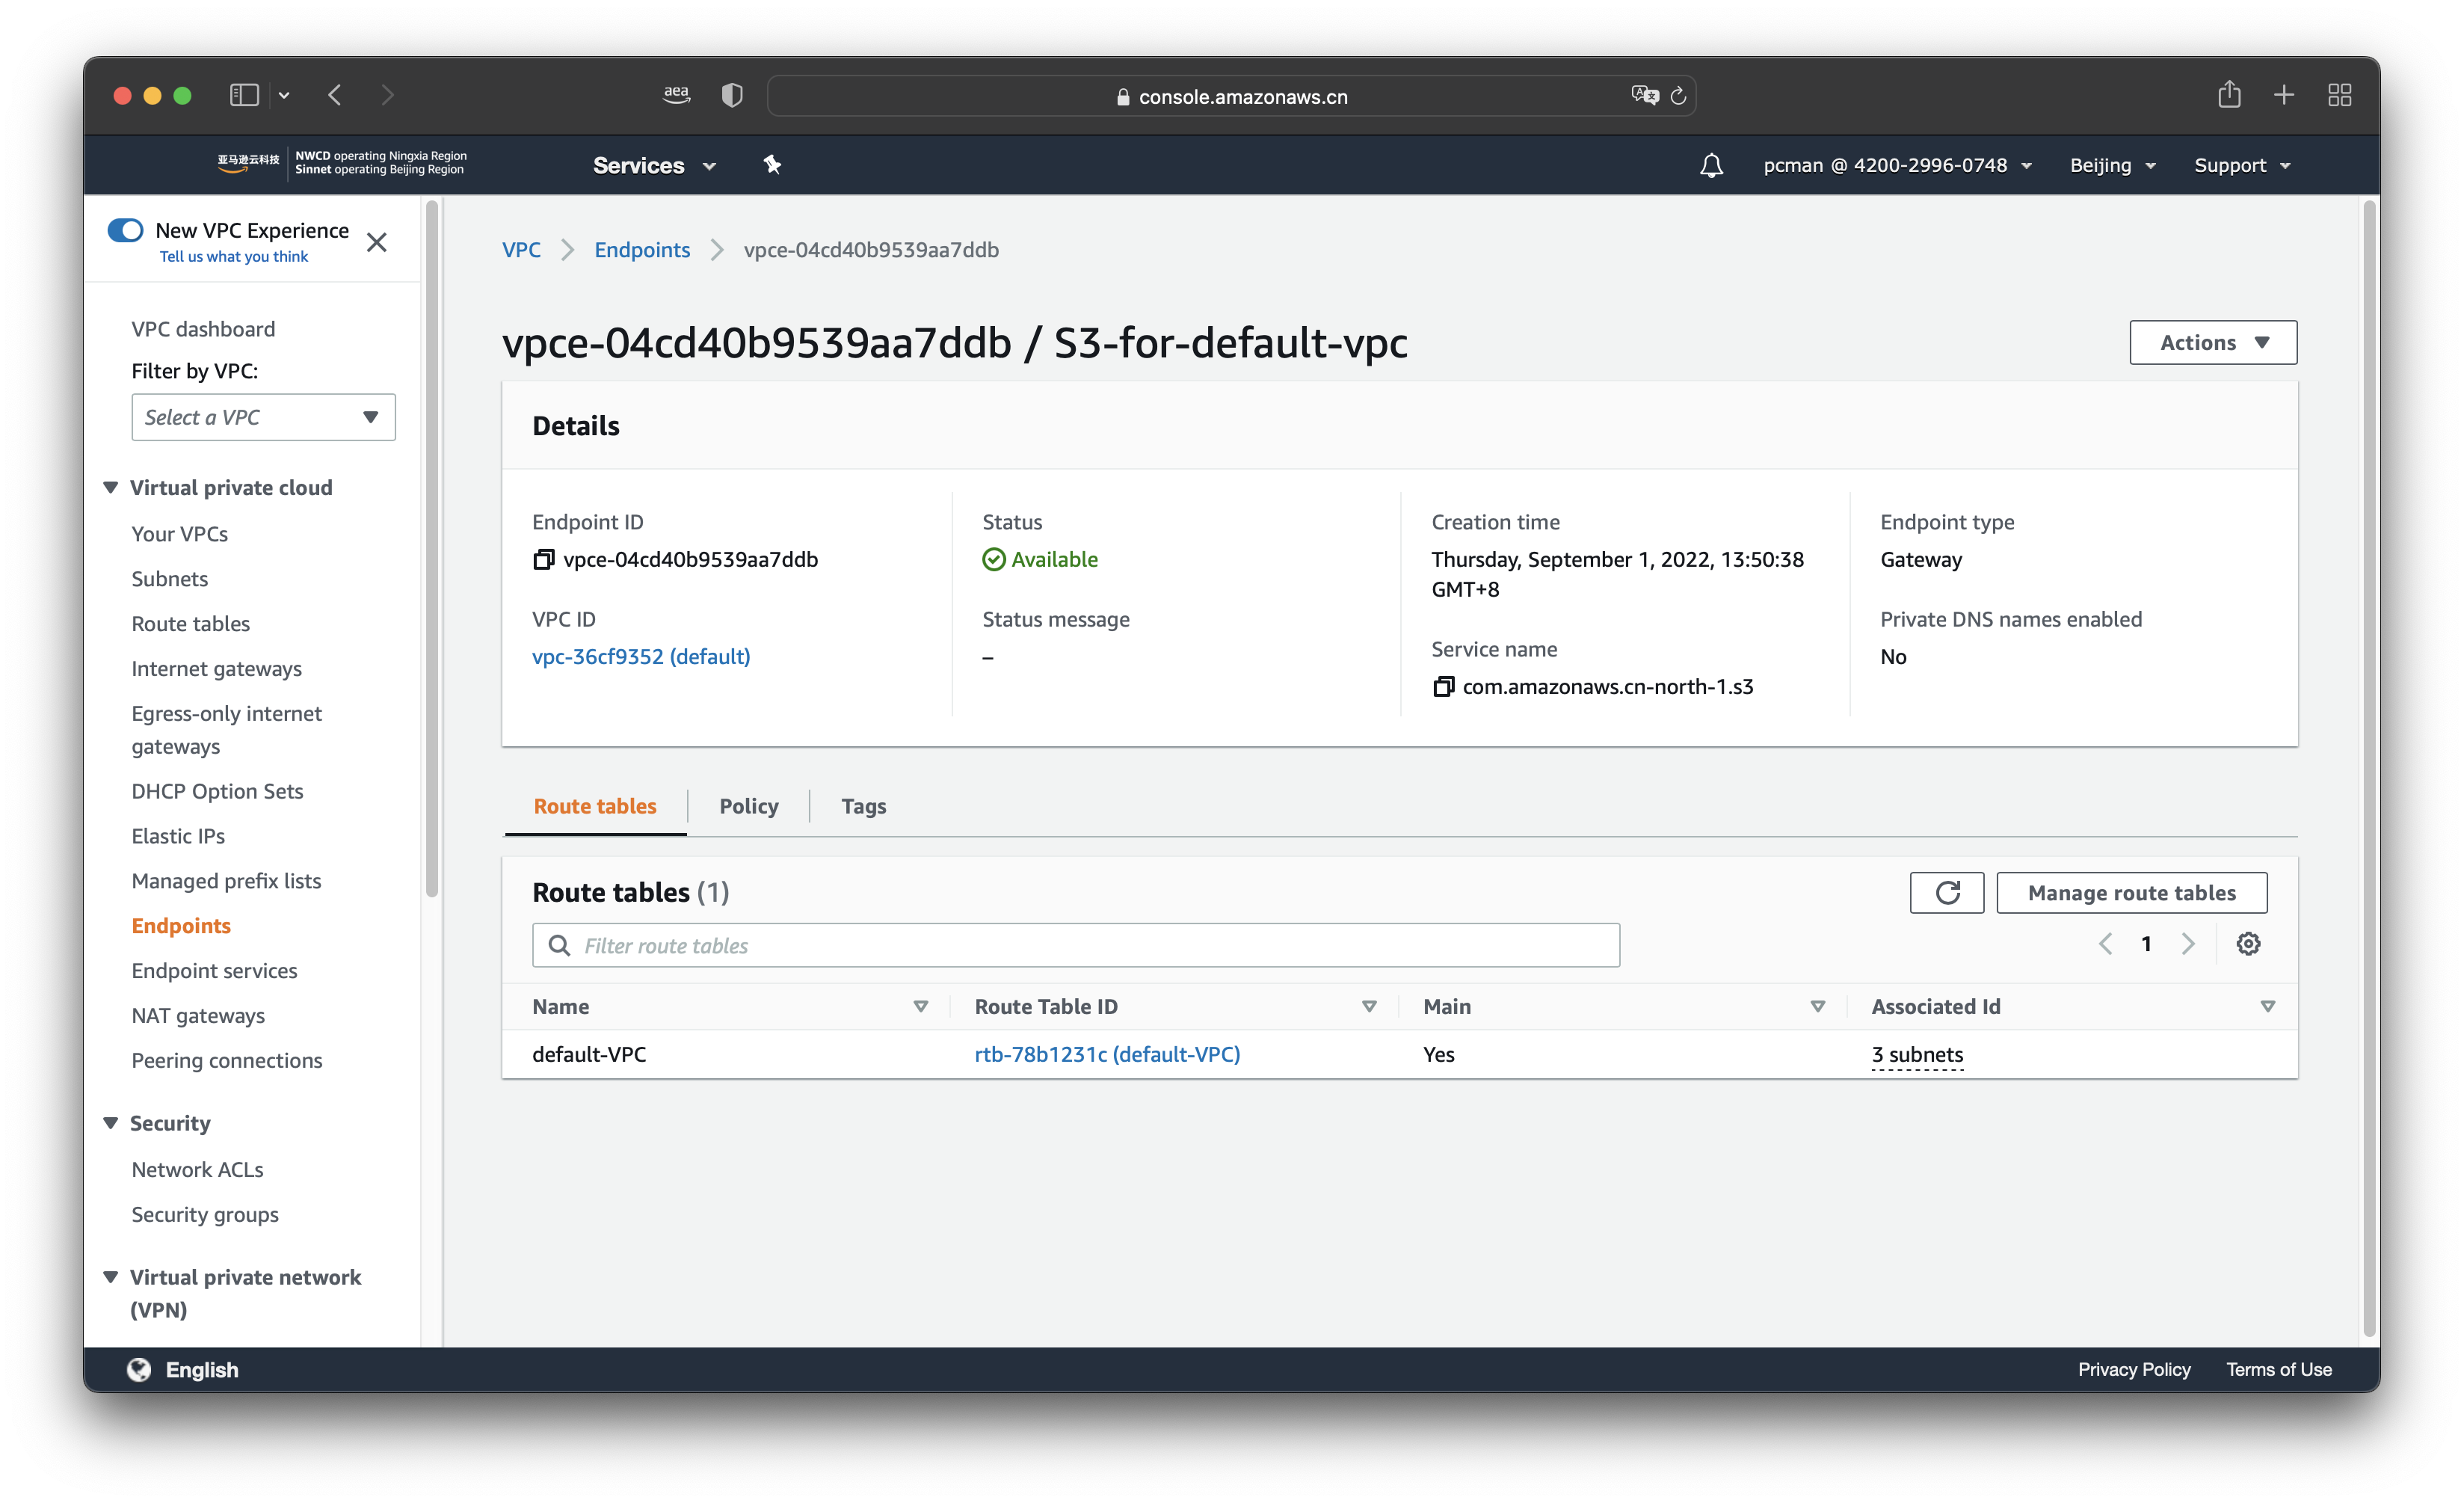Open the Support menu
This screenshot has height=1503, width=2464.
pos(2242,165)
